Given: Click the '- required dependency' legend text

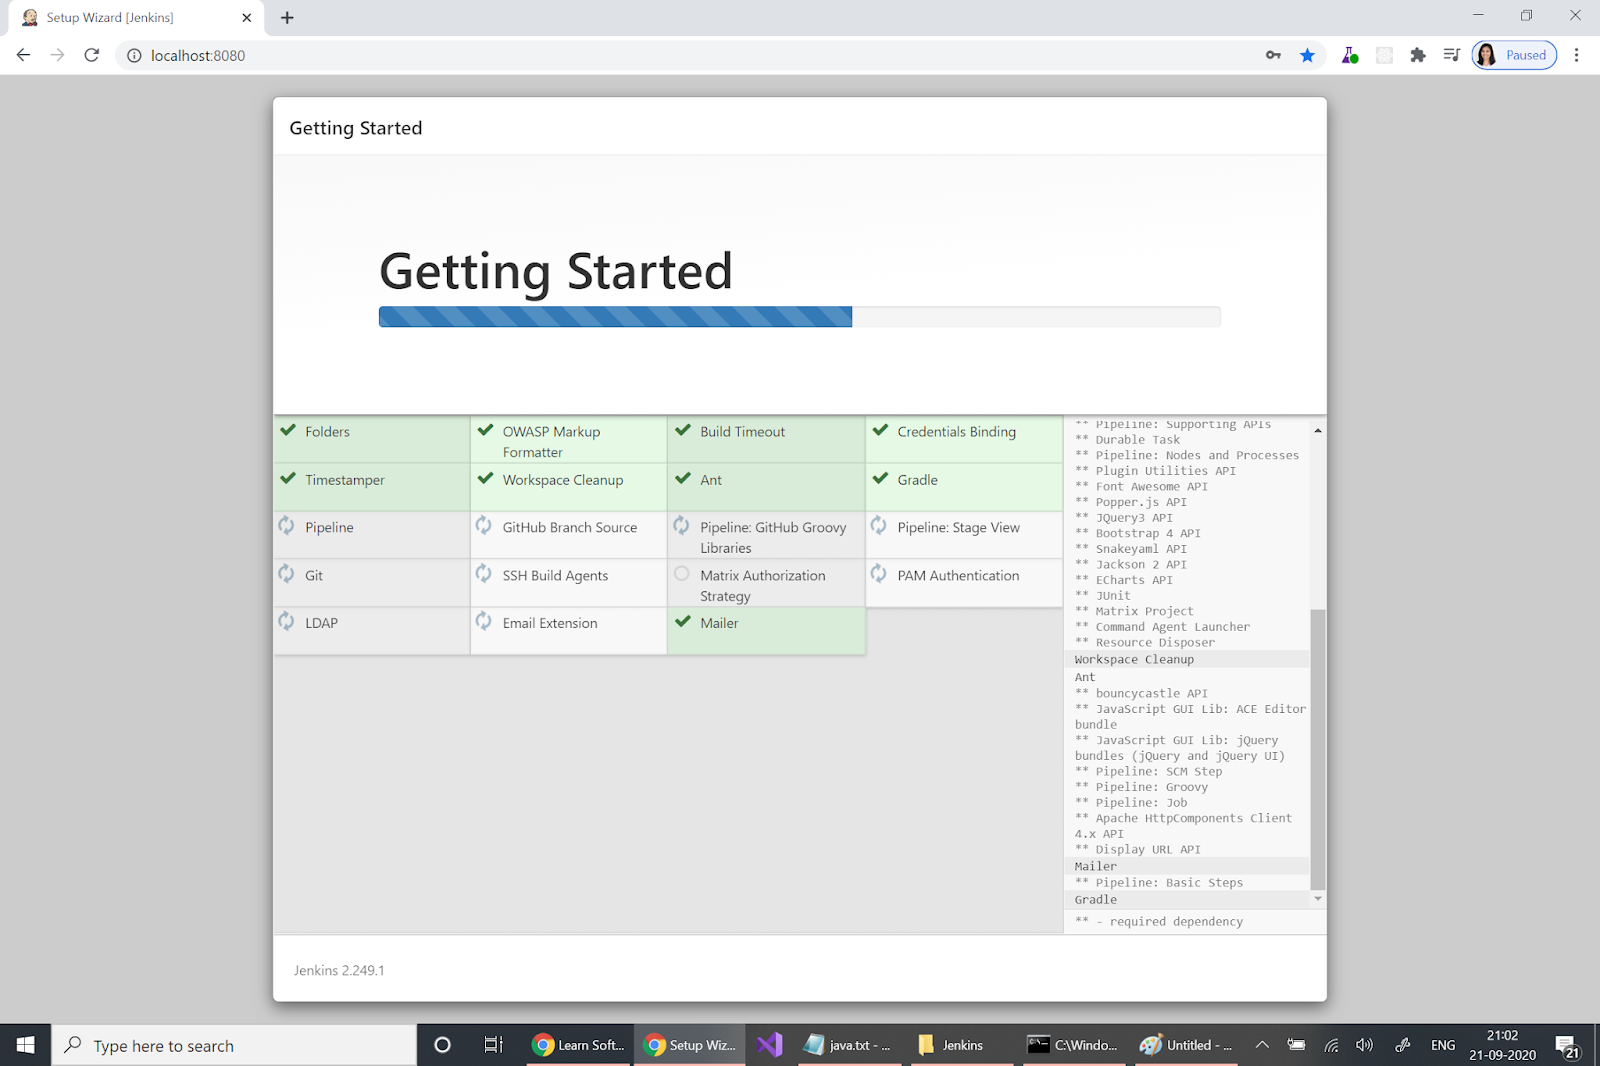Looking at the screenshot, I should 1169,922.
